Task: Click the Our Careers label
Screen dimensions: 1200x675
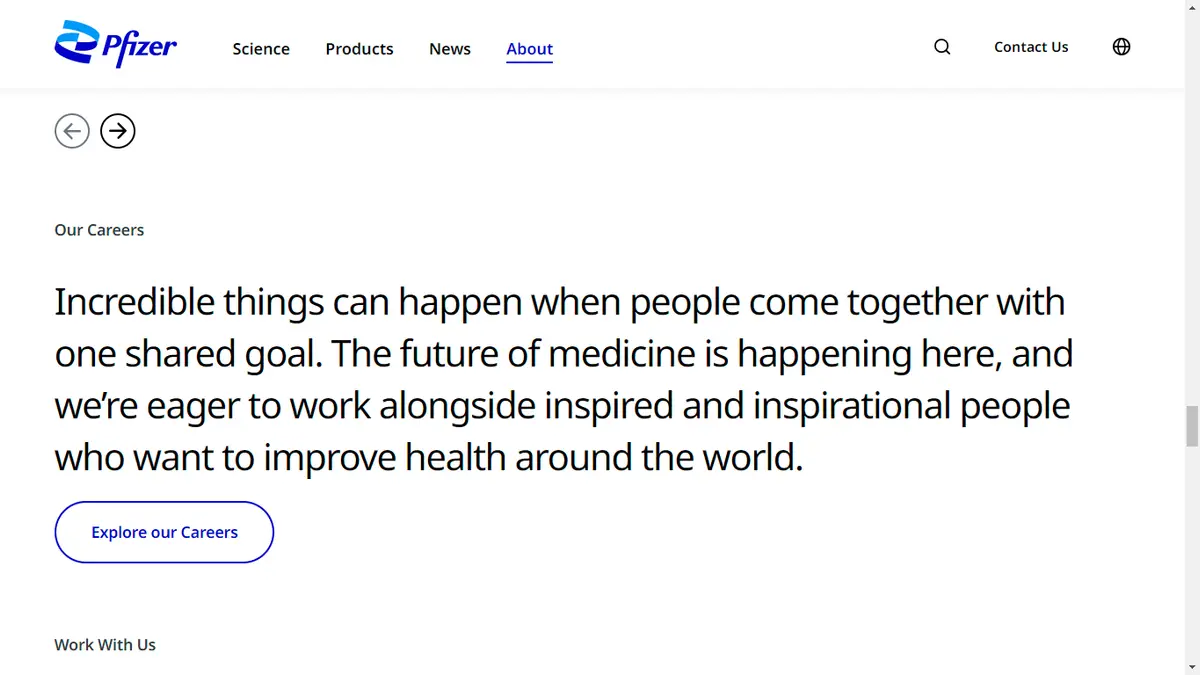Action: coord(99,230)
